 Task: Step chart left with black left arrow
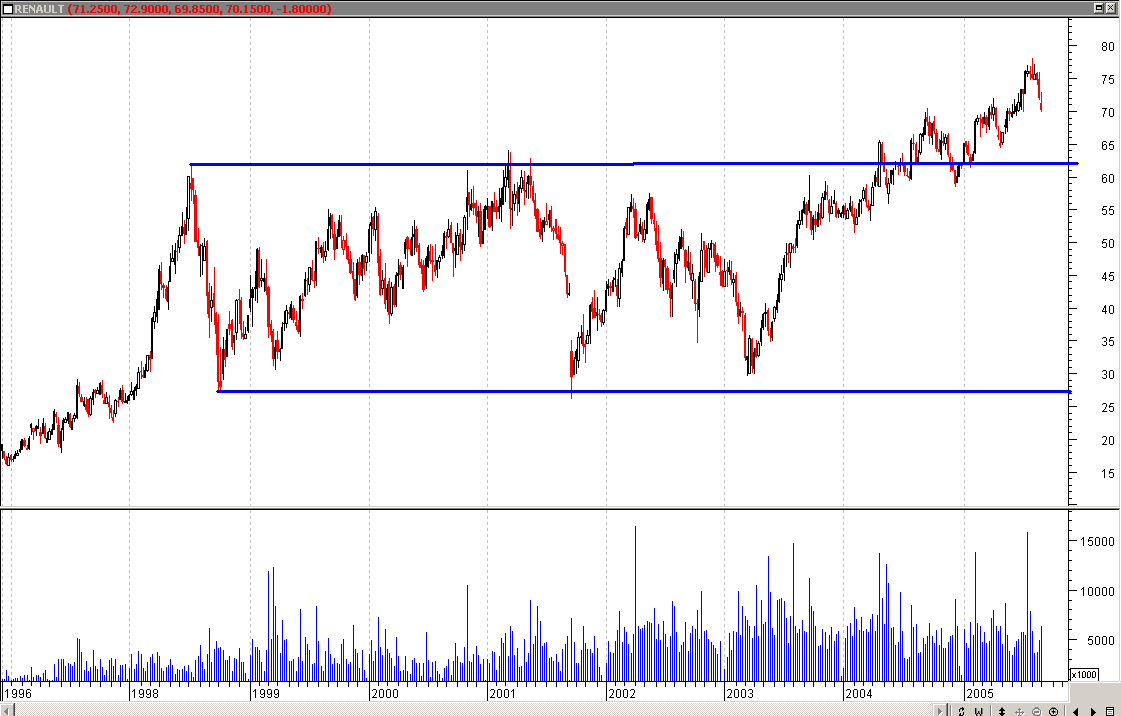click(x=1076, y=711)
